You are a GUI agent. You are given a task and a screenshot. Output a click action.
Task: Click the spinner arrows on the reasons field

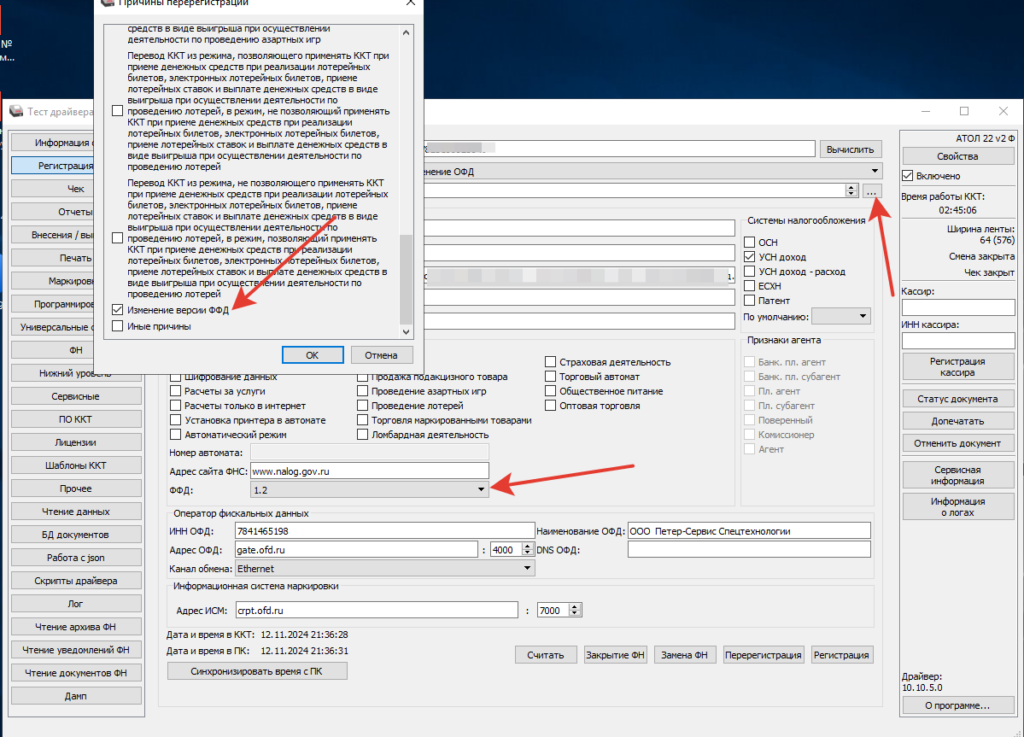pos(851,190)
